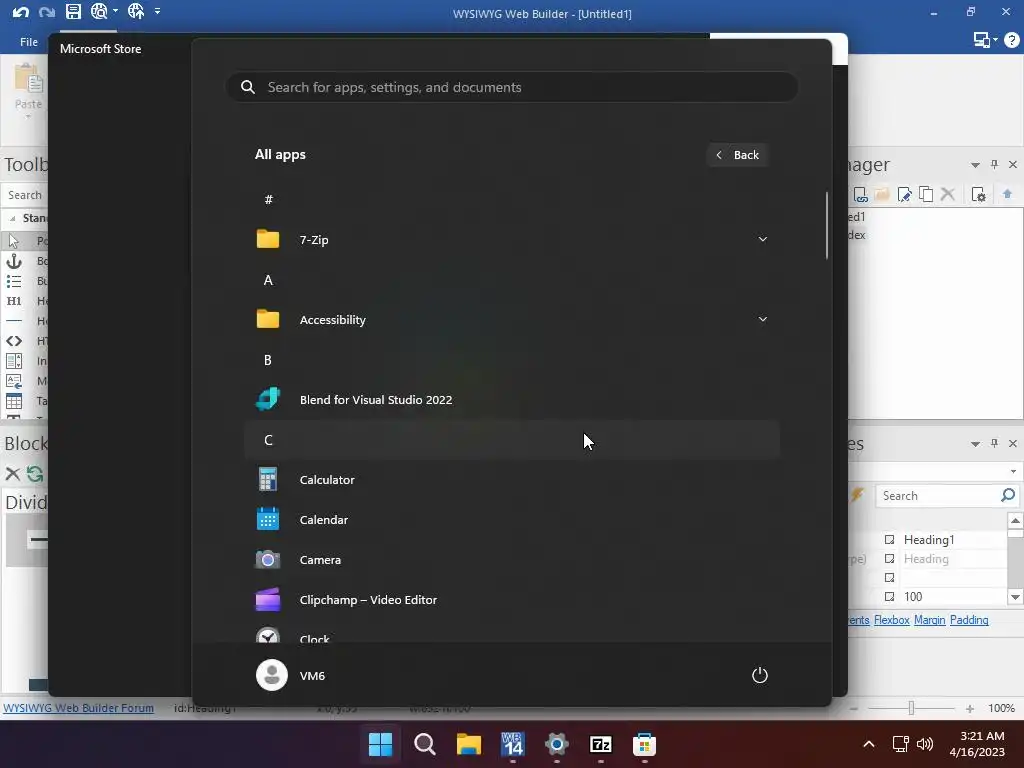The width and height of the screenshot is (1024, 768).
Task: Open Windows Start button on taskbar
Action: coord(381,744)
